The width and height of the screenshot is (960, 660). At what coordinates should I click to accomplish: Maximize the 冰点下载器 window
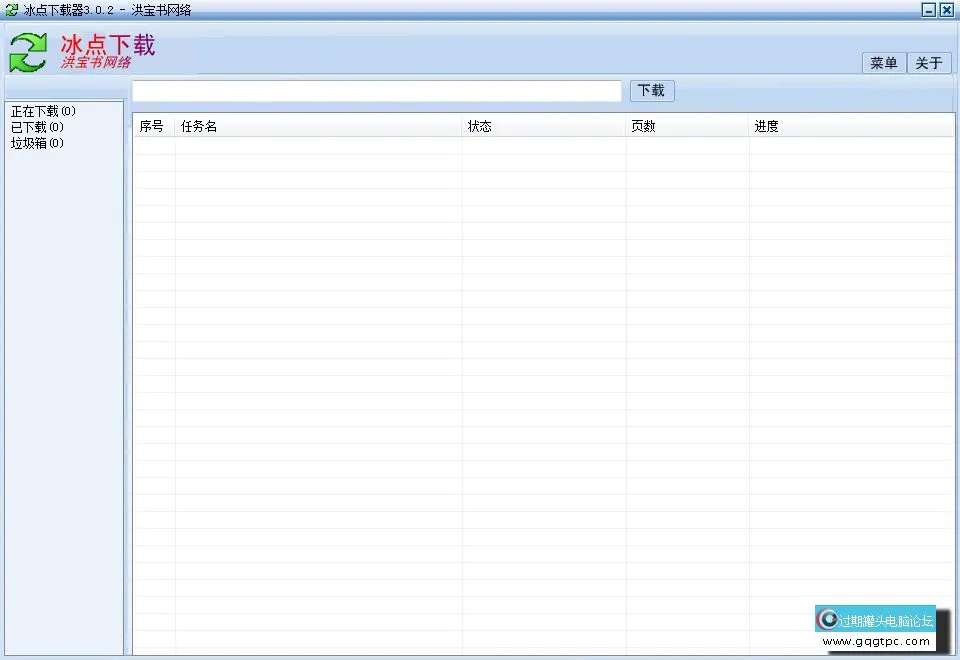coord(946,10)
